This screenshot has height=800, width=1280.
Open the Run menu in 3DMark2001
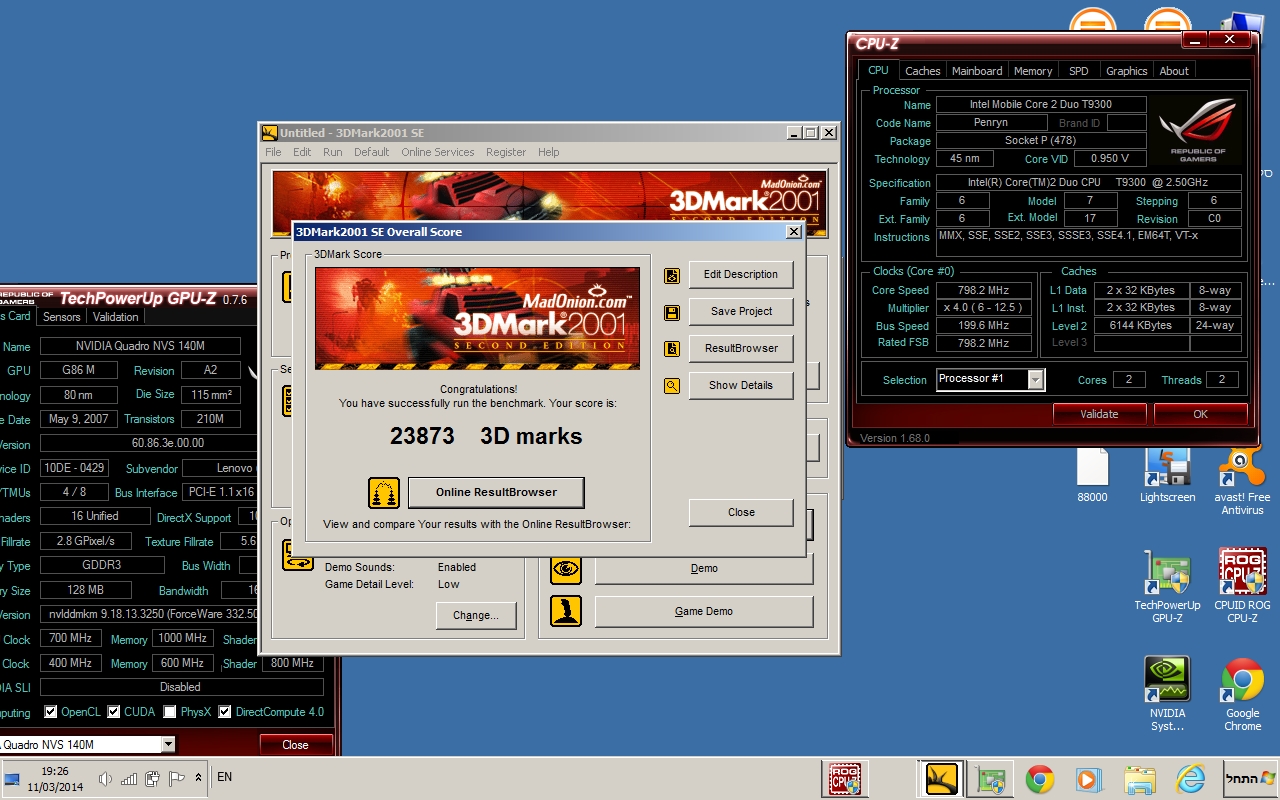332,152
